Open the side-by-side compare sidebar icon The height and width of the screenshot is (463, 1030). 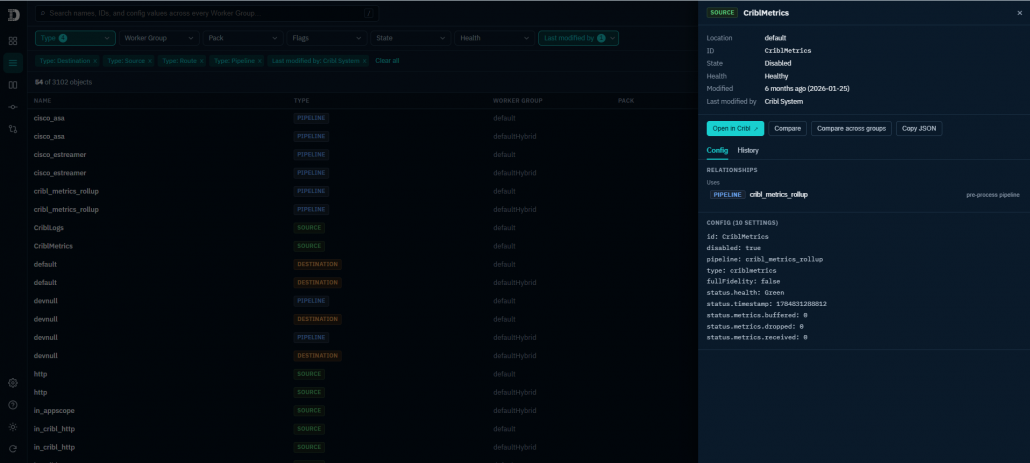coord(12,85)
